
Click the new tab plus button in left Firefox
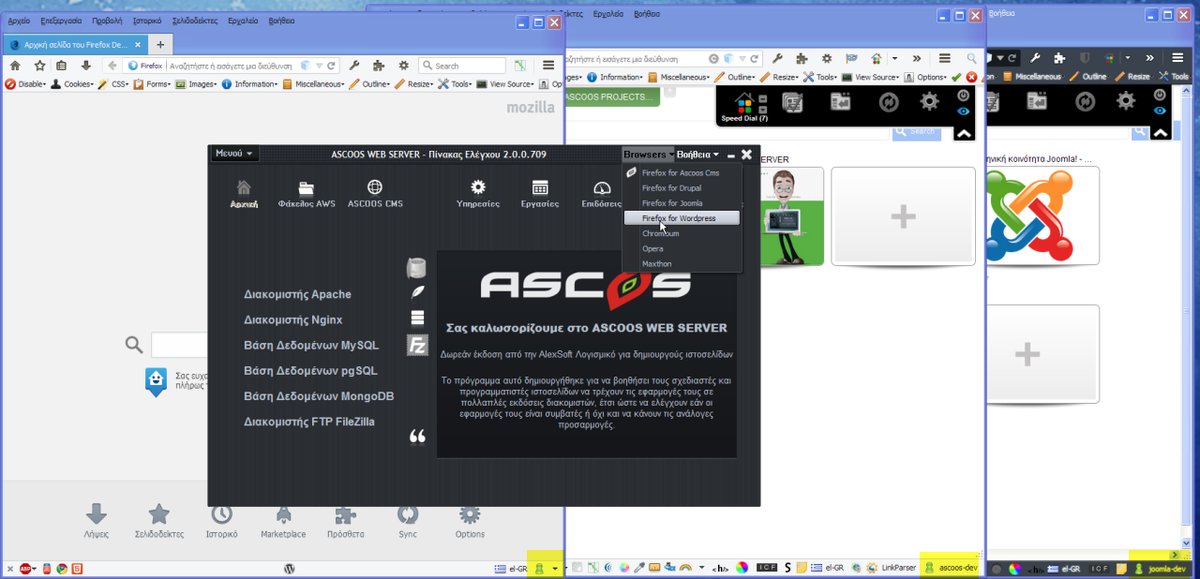pyautogui.click(x=160, y=45)
